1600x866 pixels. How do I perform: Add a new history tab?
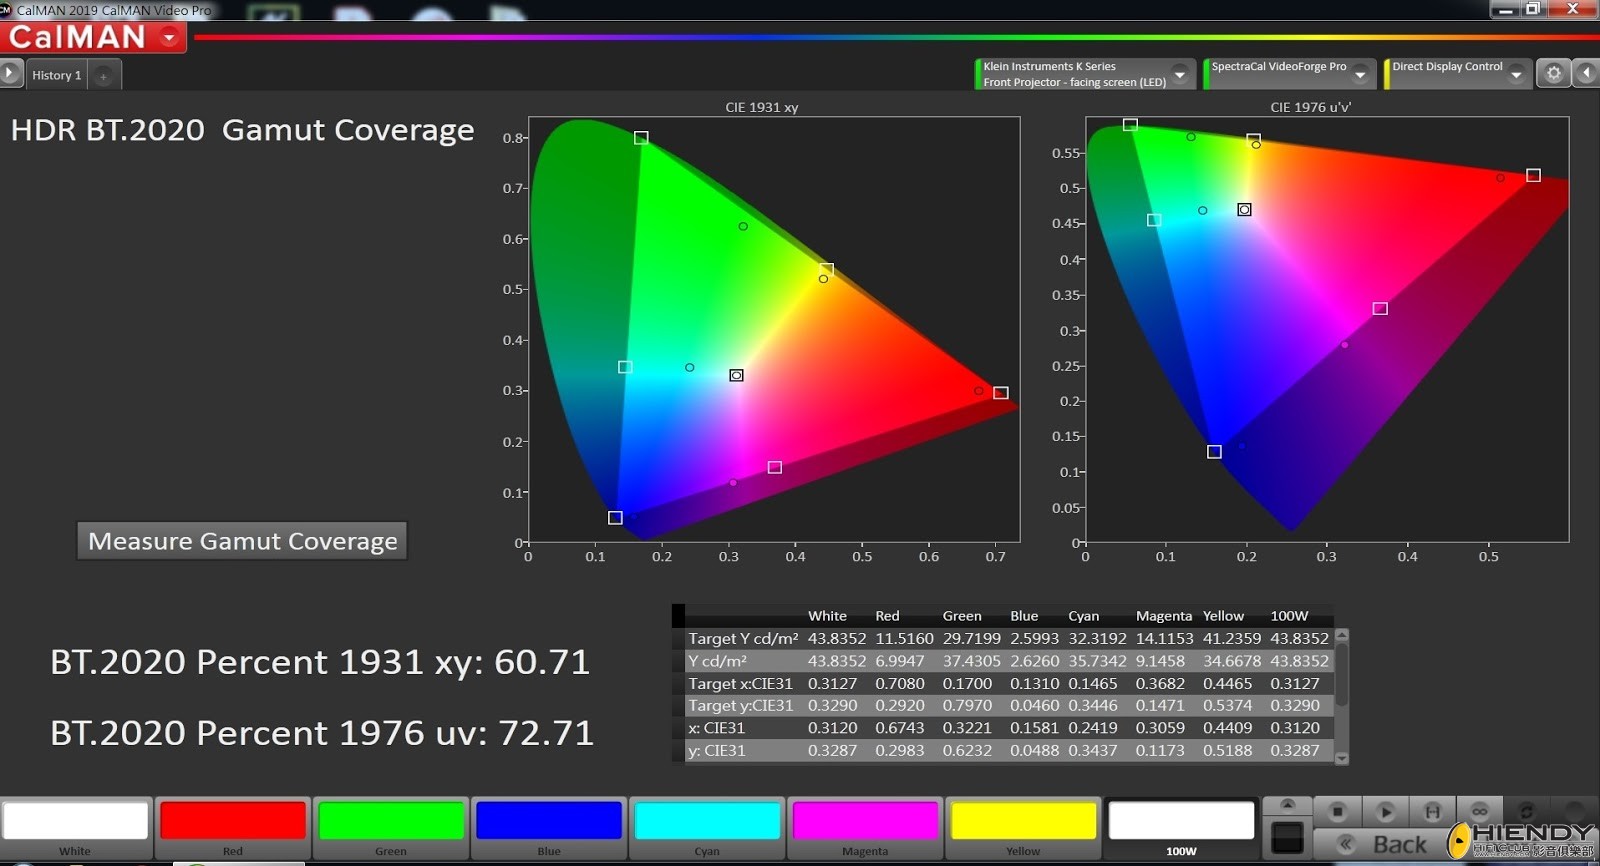click(x=103, y=76)
